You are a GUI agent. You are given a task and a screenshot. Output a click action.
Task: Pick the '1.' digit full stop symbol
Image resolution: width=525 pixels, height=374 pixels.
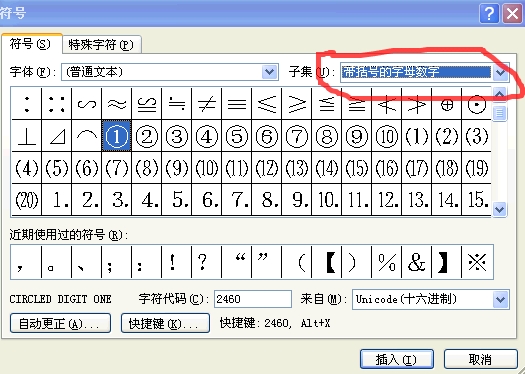pos(57,200)
